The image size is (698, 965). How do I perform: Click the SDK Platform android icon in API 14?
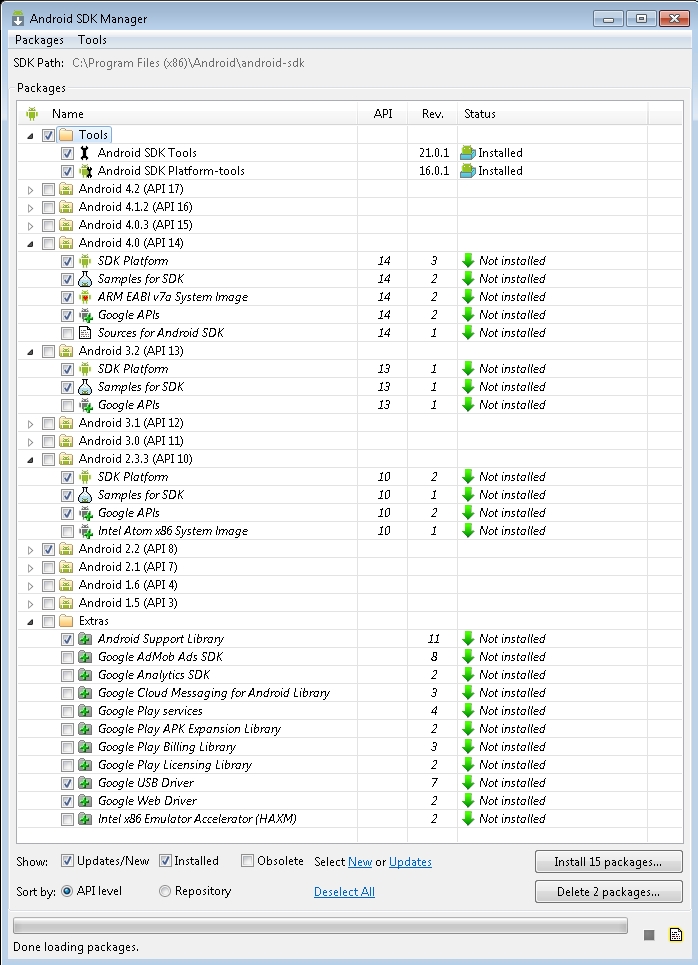(x=85, y=261)
